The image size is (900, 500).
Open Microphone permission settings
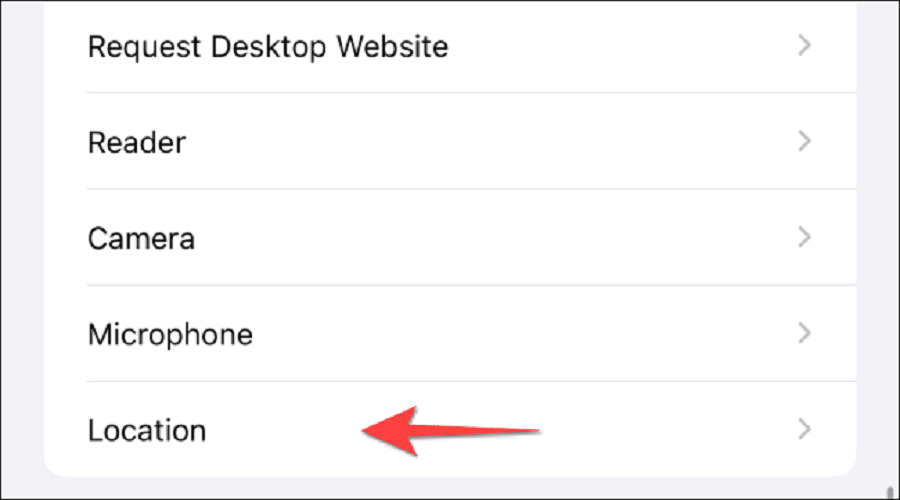[x=450, y=334]
